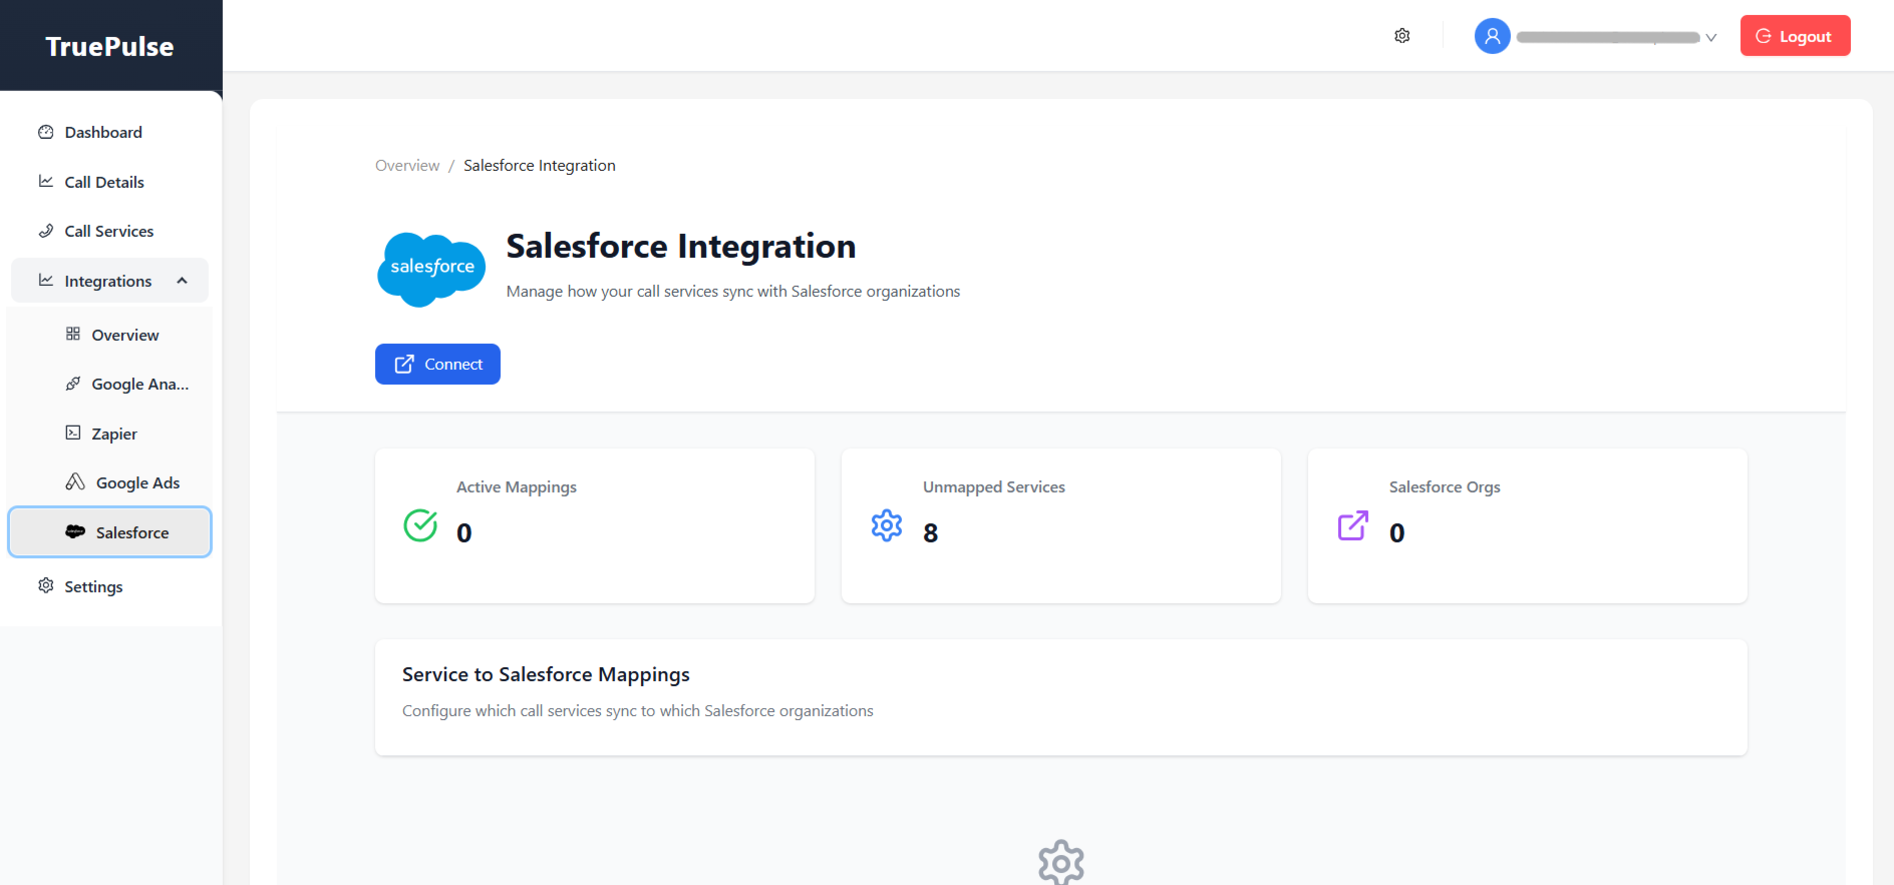Viewport: 1894px width, 885px height.
Task: Click the green Active Mappings checkmark icon
Action: click(420, 525)
